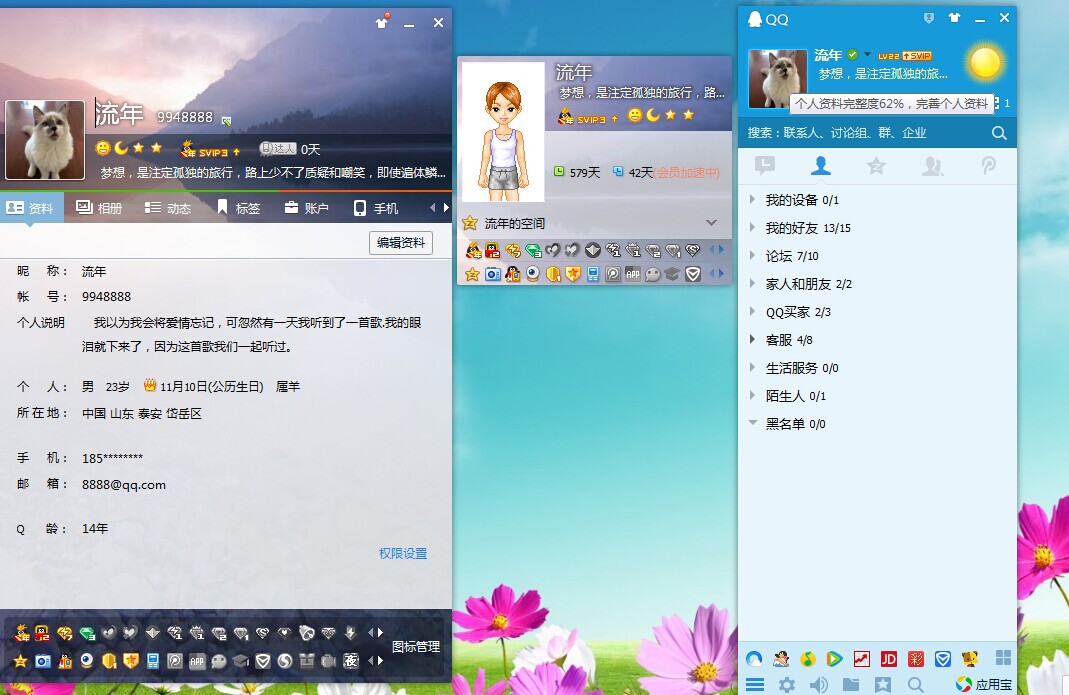1069x695 pixels.
Task: Open the QQ Game penguin icon
Action: coord(781,658)
